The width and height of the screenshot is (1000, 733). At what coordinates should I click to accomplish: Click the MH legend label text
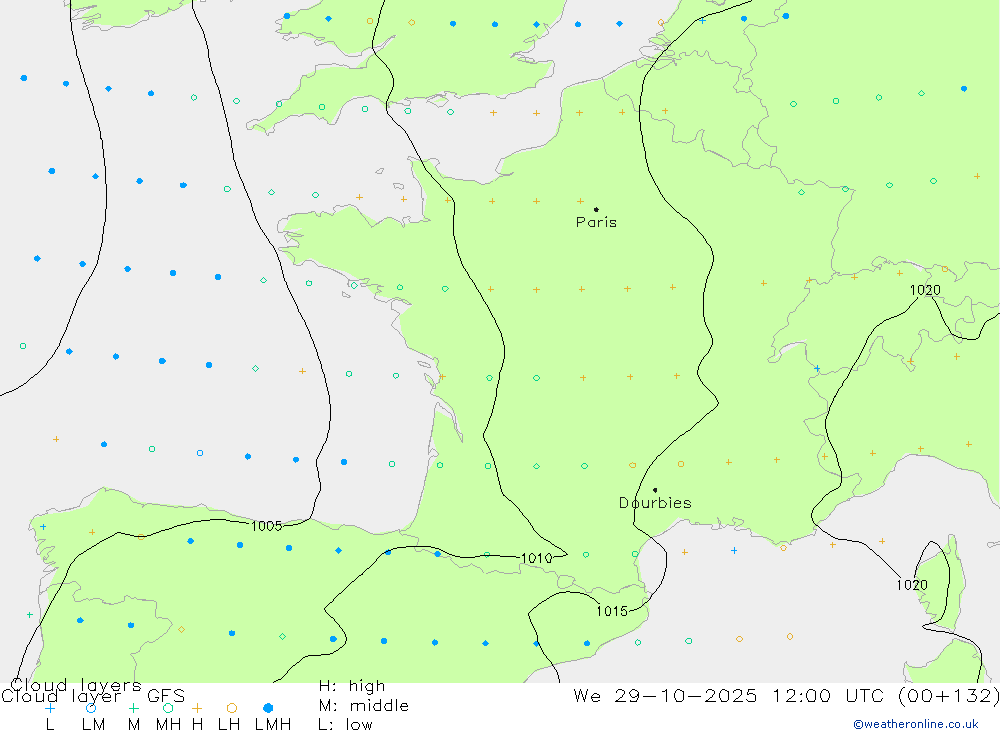tap(168, 725)
